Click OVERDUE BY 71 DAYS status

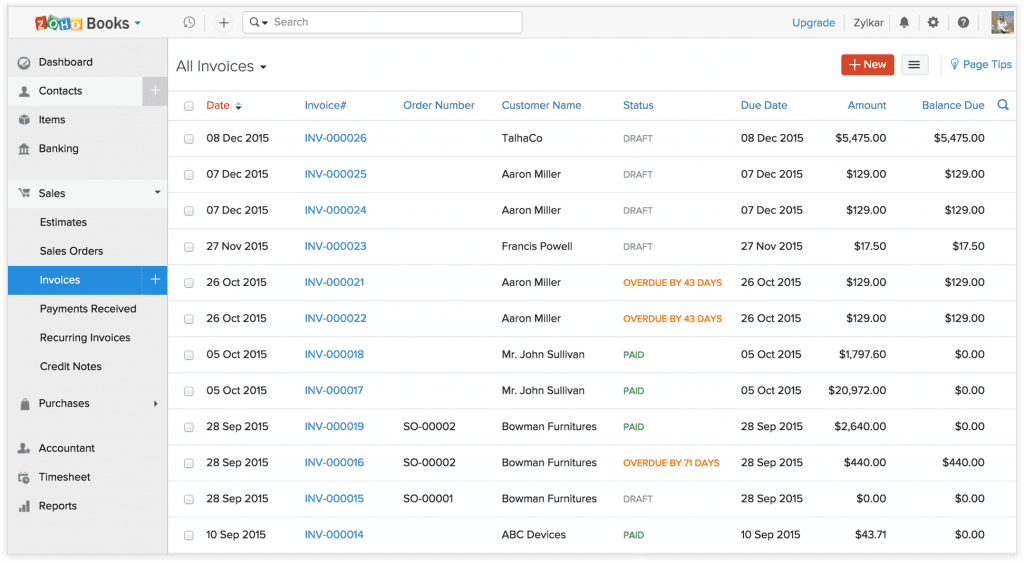(671, 462)
